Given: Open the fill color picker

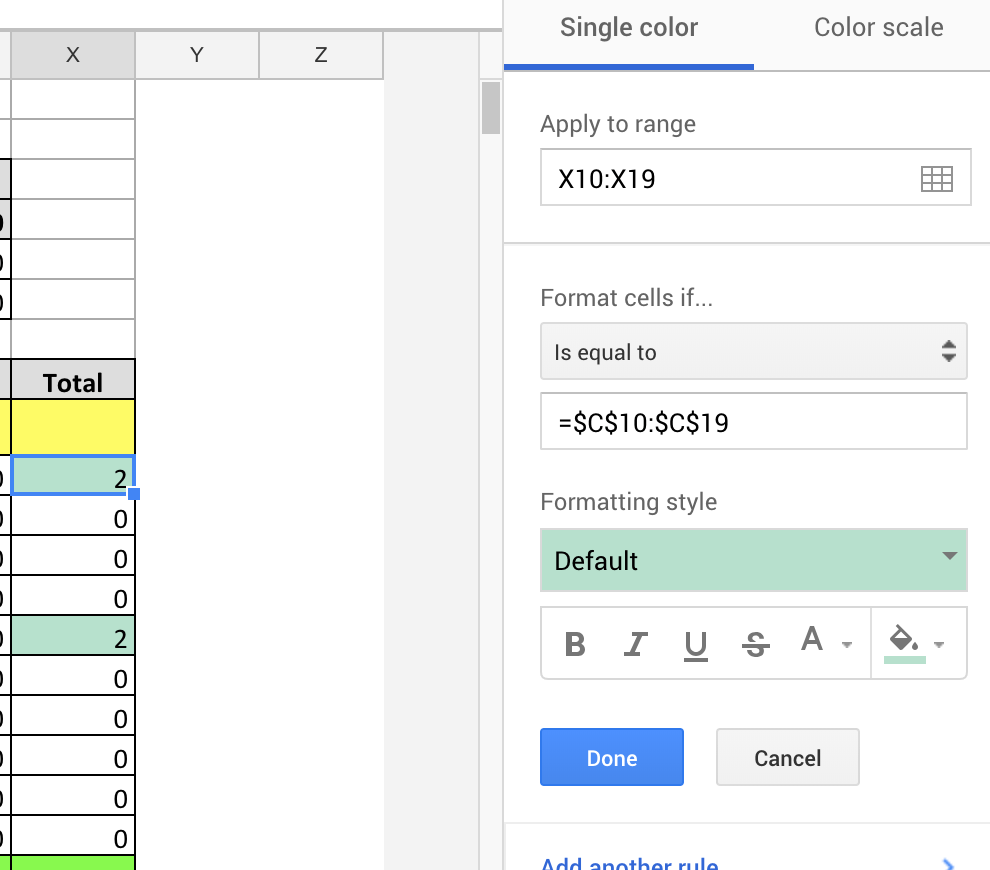Looking at the screenshot, I should coord(916,643).
